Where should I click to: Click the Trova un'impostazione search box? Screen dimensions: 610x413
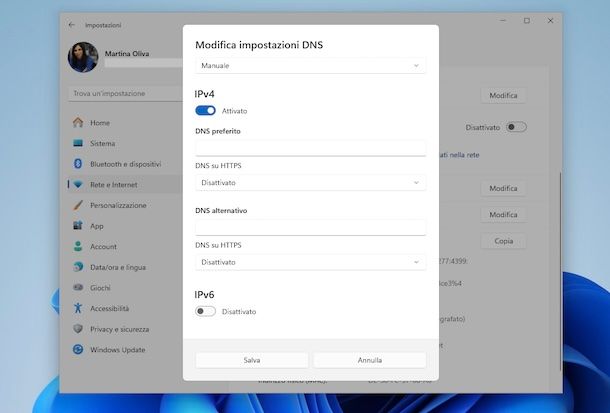click(125, 93)
